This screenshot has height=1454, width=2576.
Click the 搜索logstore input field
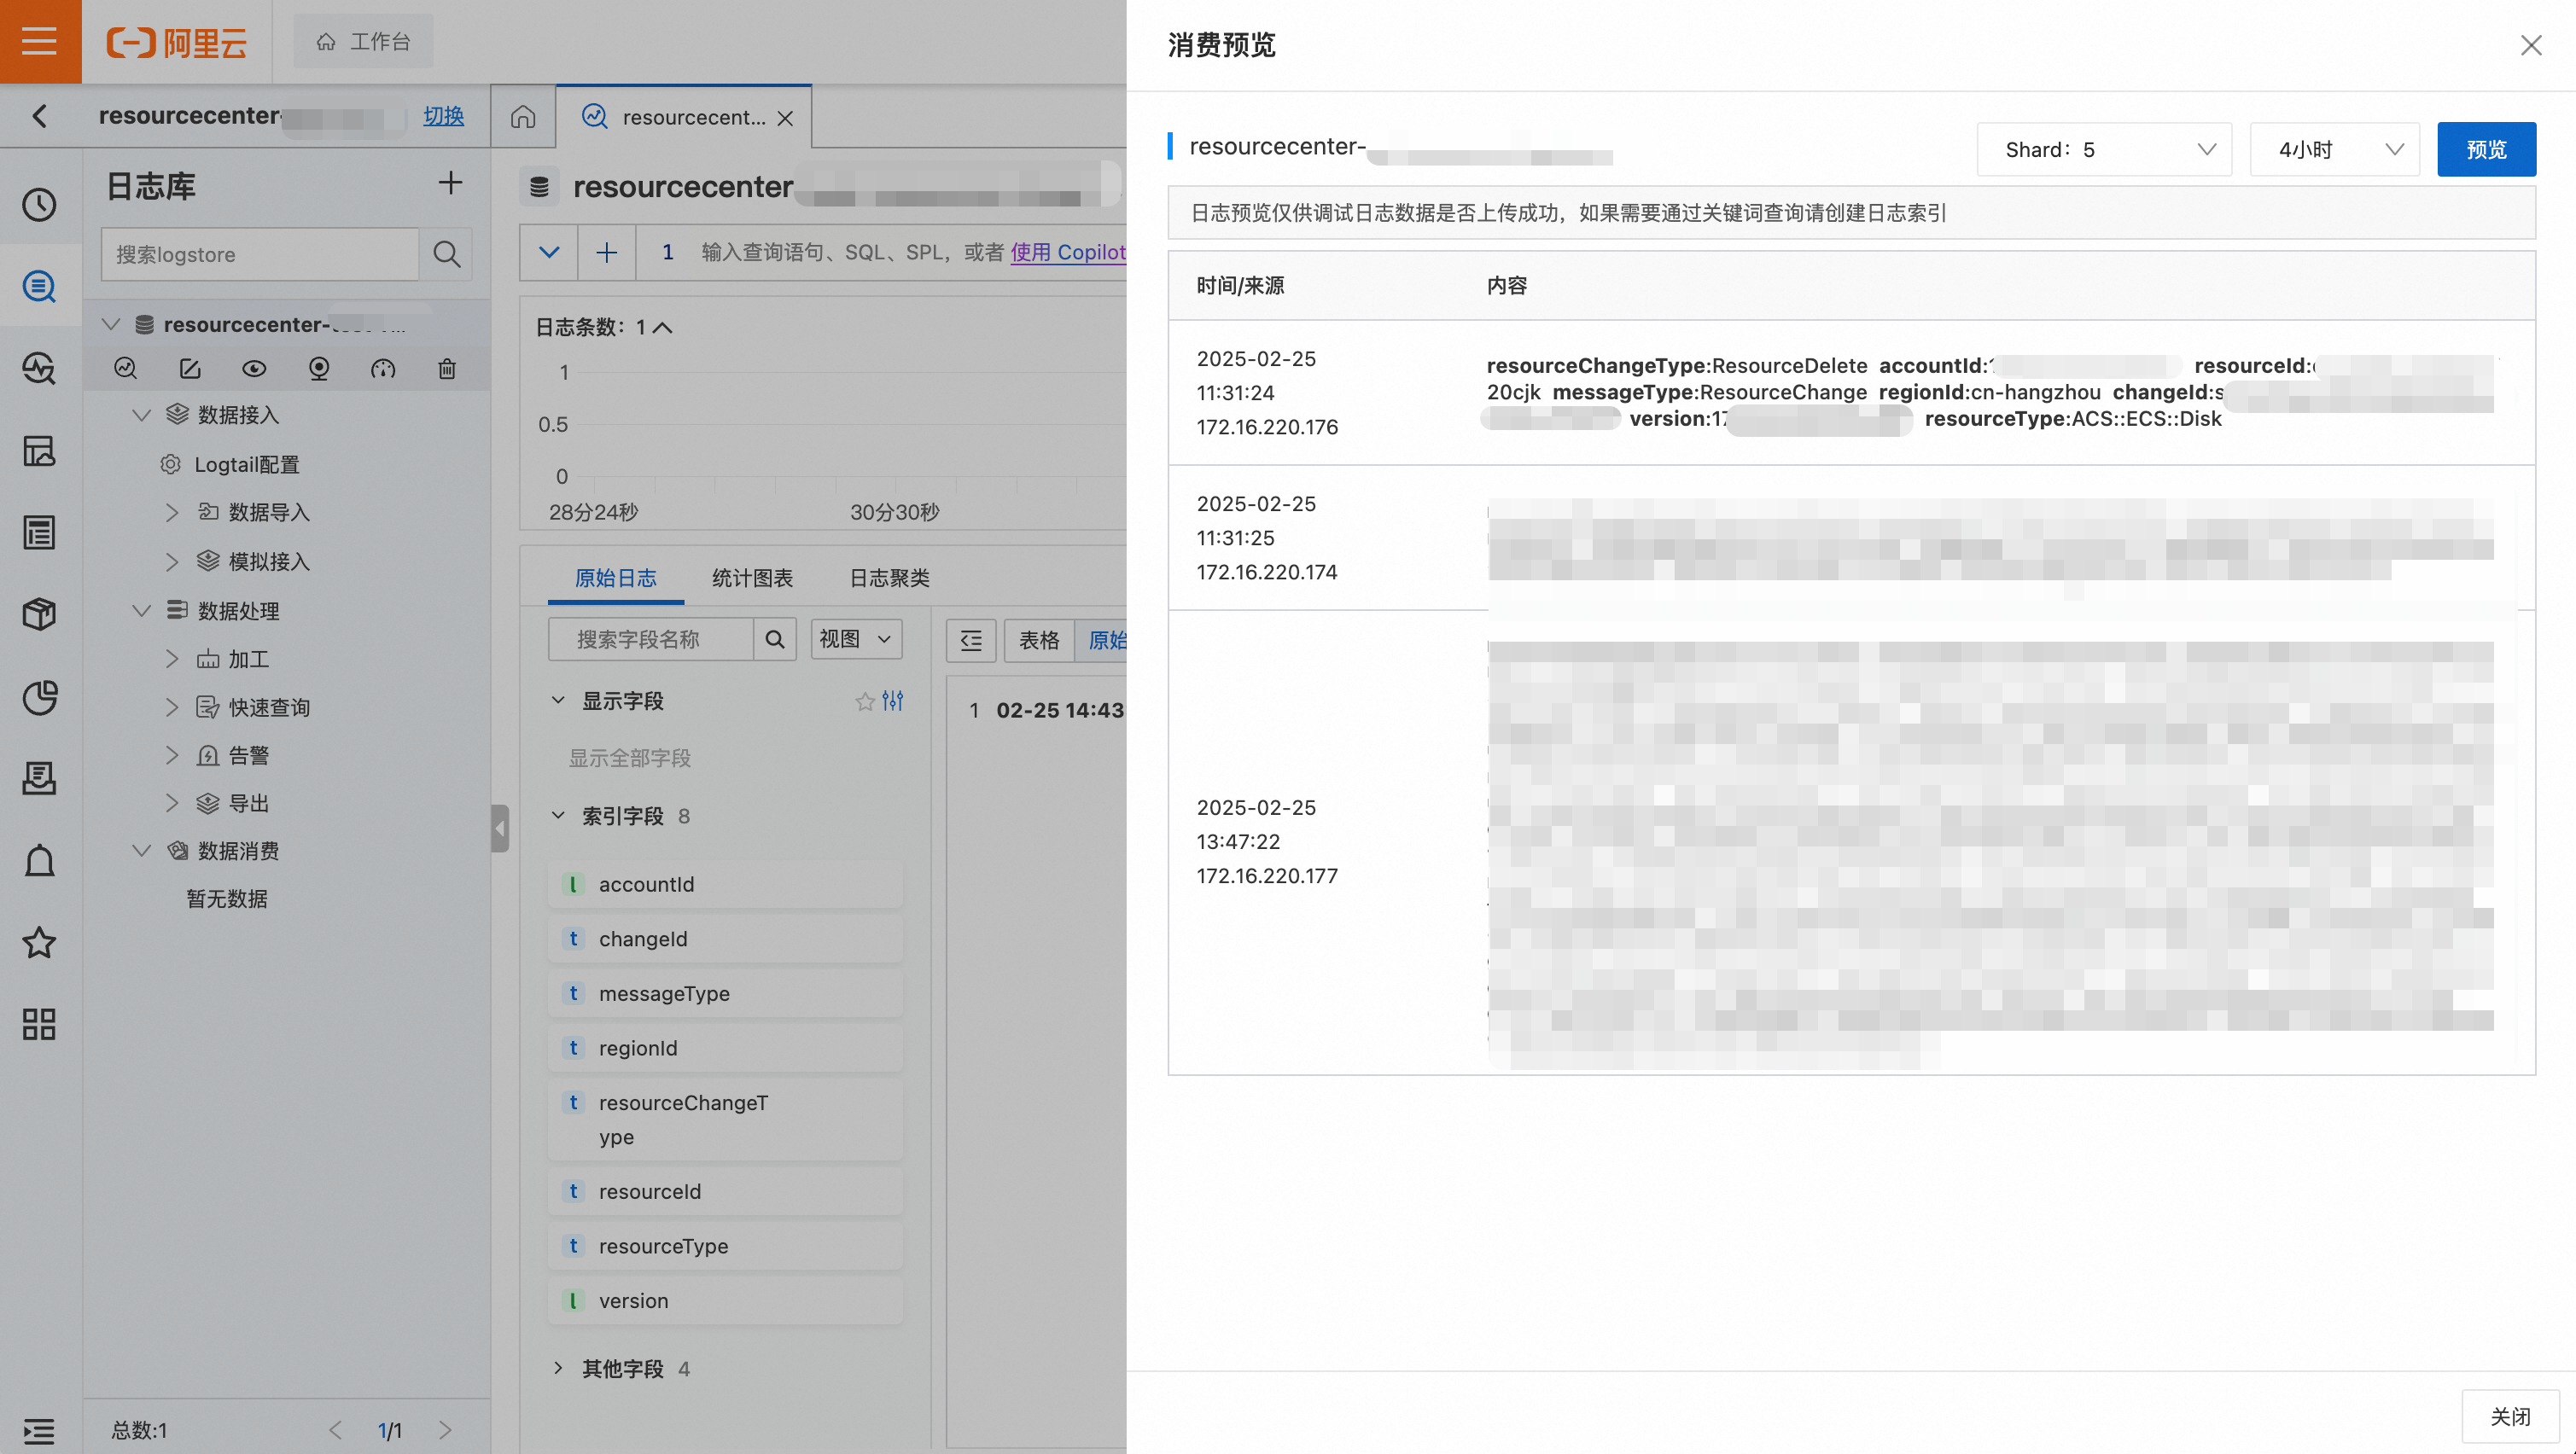(260, 254)
